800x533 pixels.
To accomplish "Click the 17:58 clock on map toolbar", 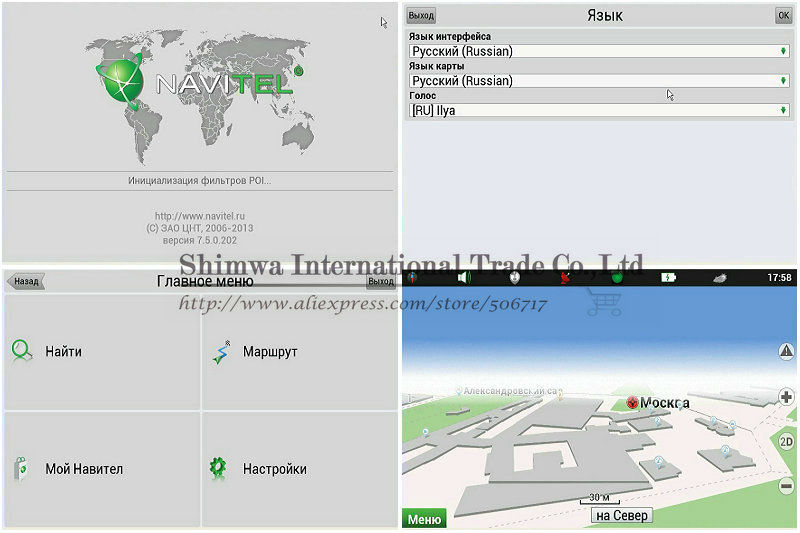I will pyautogui.click(x=779, y=277).
